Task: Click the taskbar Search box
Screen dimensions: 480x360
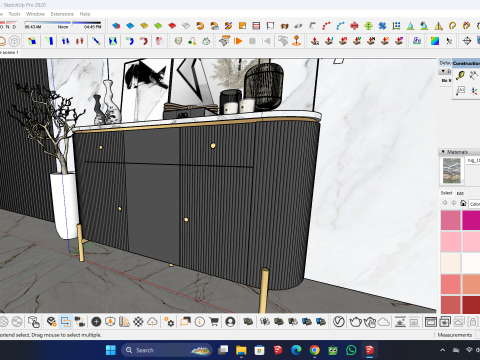Action: [x=167, y=350]
